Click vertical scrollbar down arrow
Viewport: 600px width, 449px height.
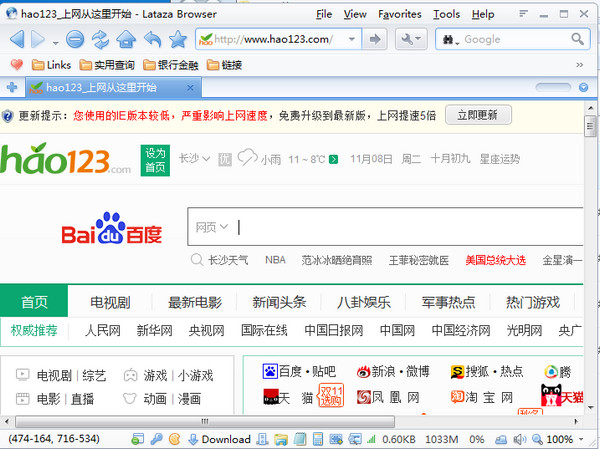pos(590,407)
